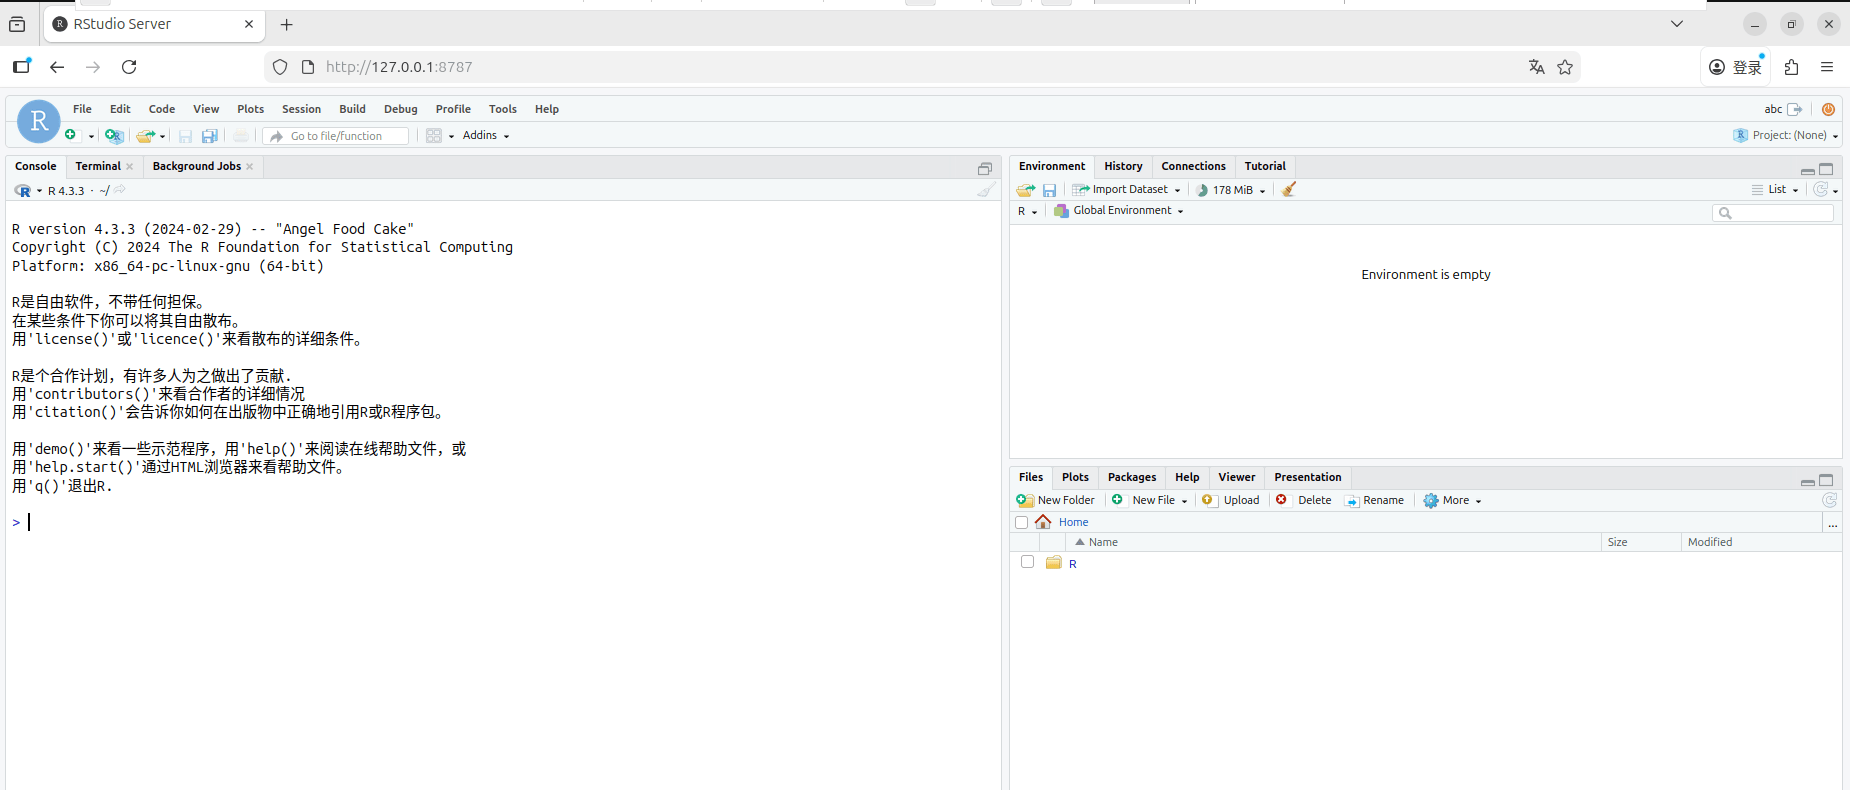
Task: Switch to the Packages tab
Action: click(x=1131, y=477)
